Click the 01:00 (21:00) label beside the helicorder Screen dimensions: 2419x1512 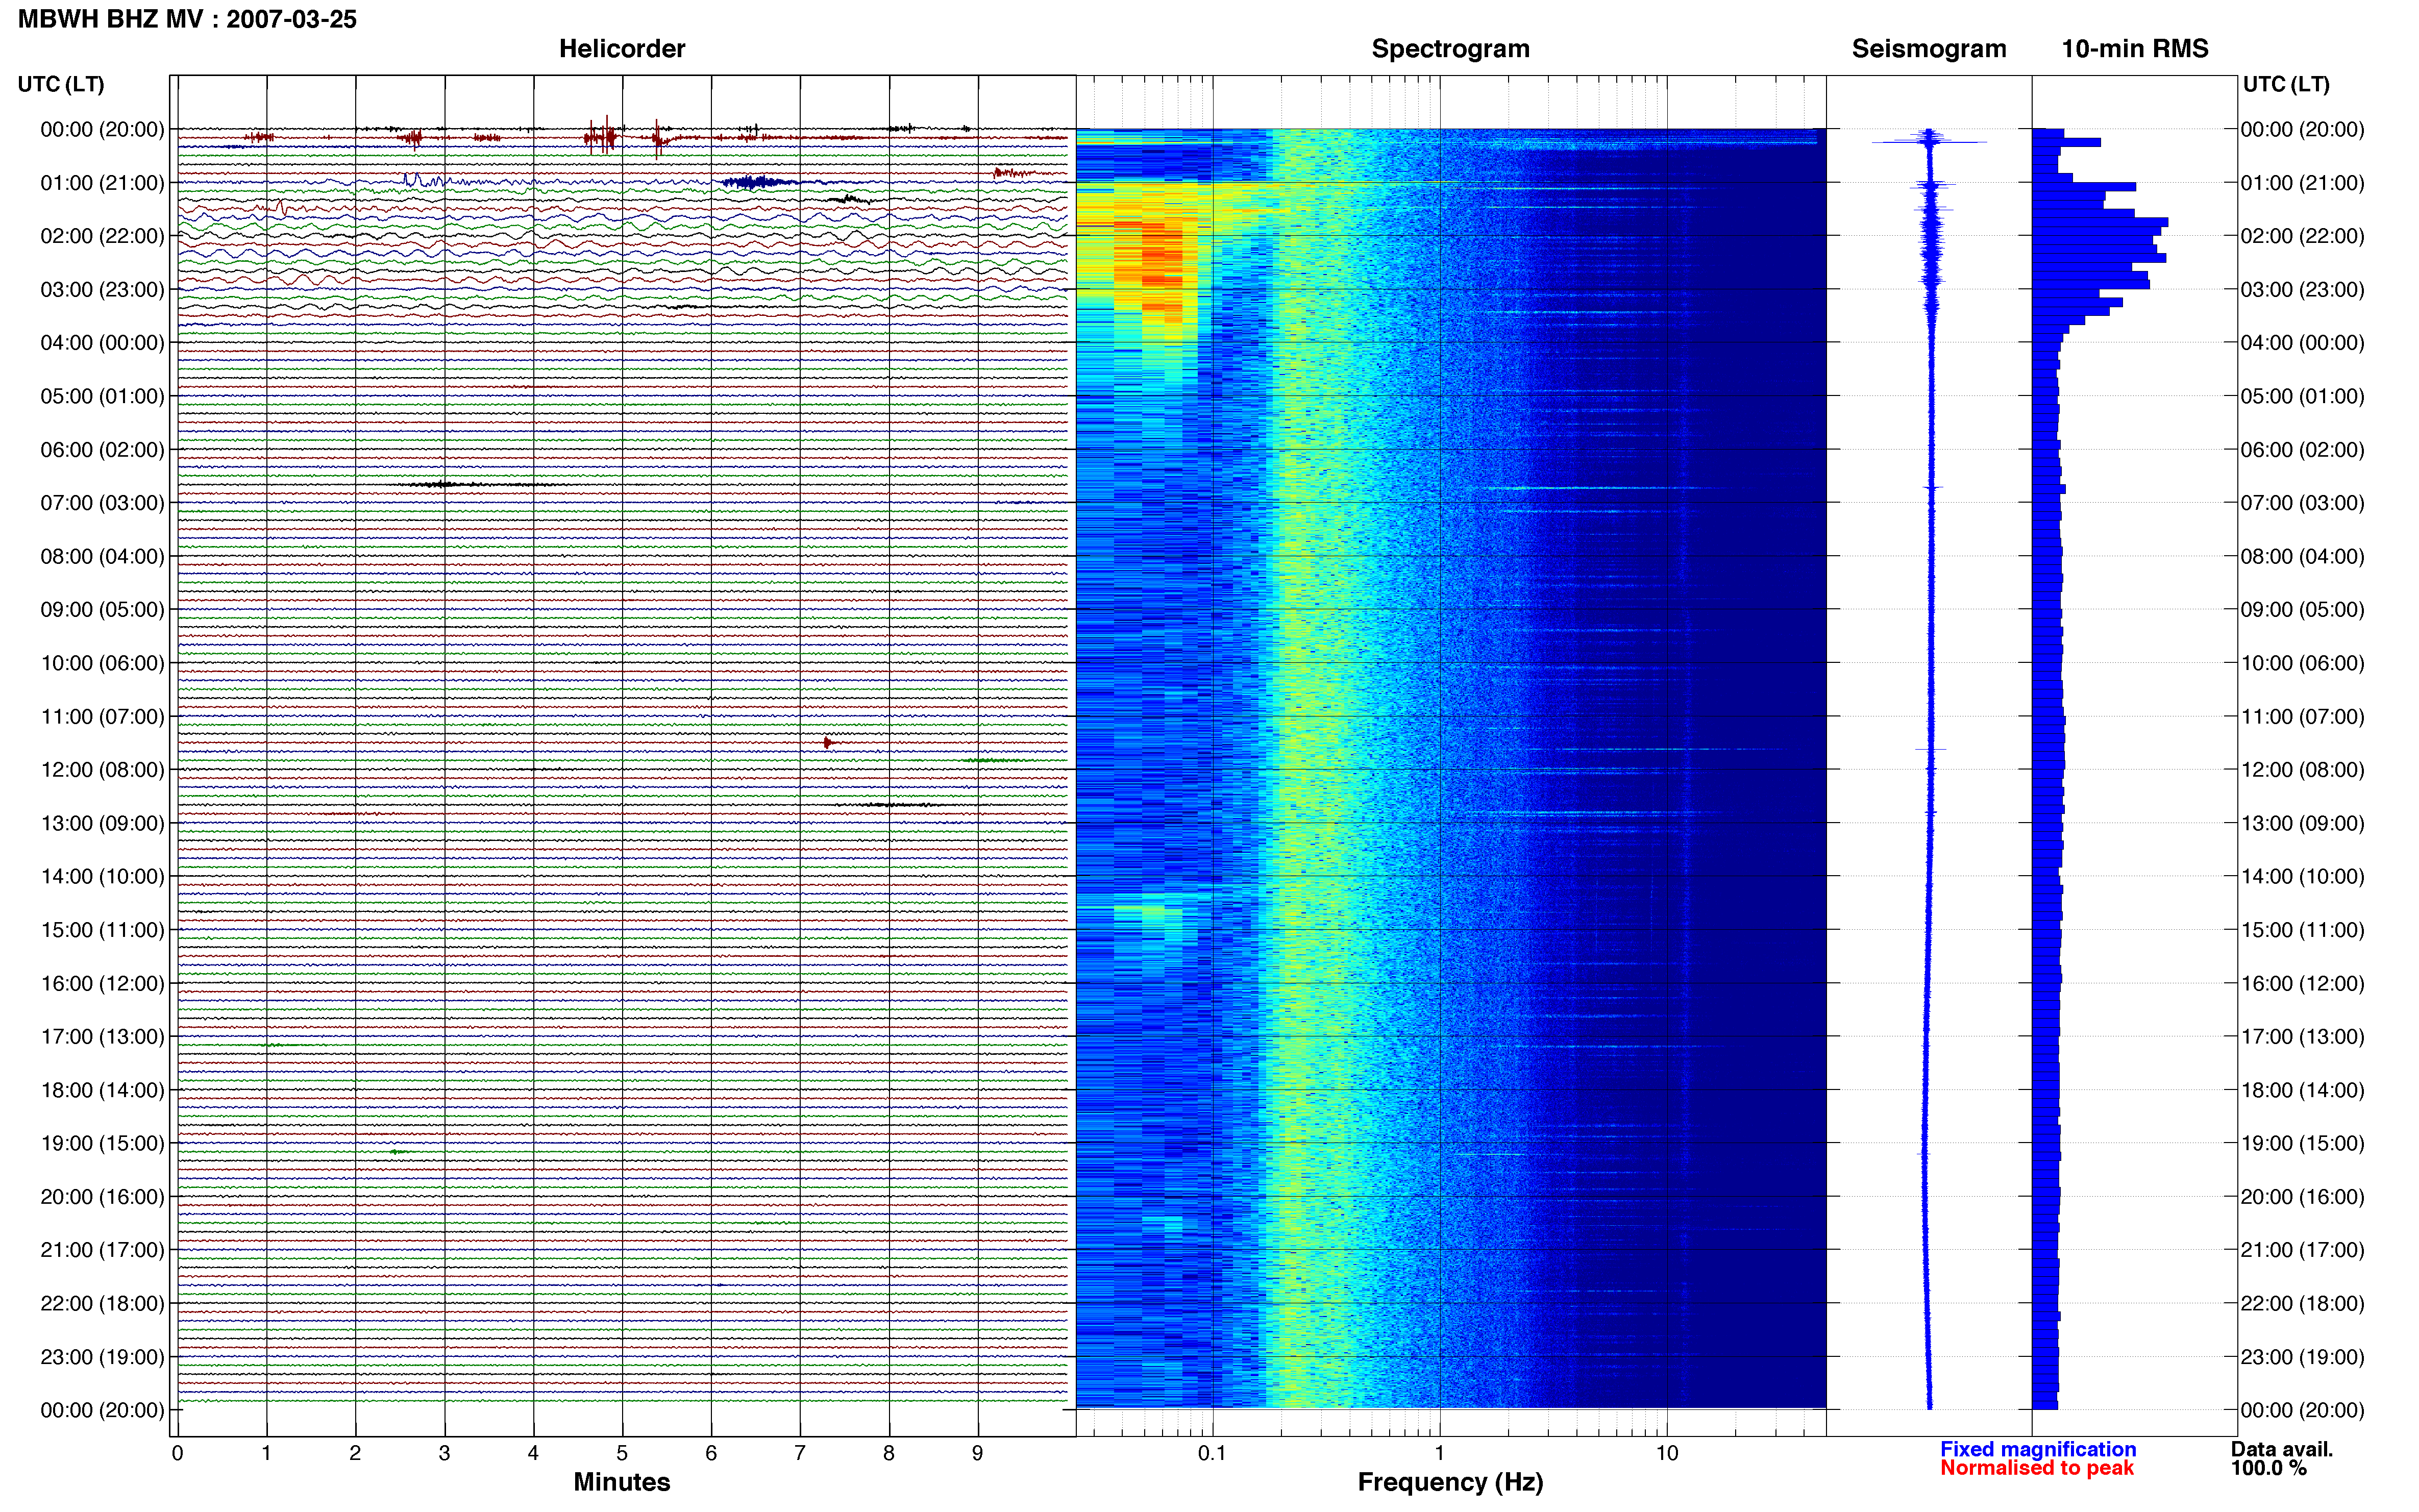(102, 182)
